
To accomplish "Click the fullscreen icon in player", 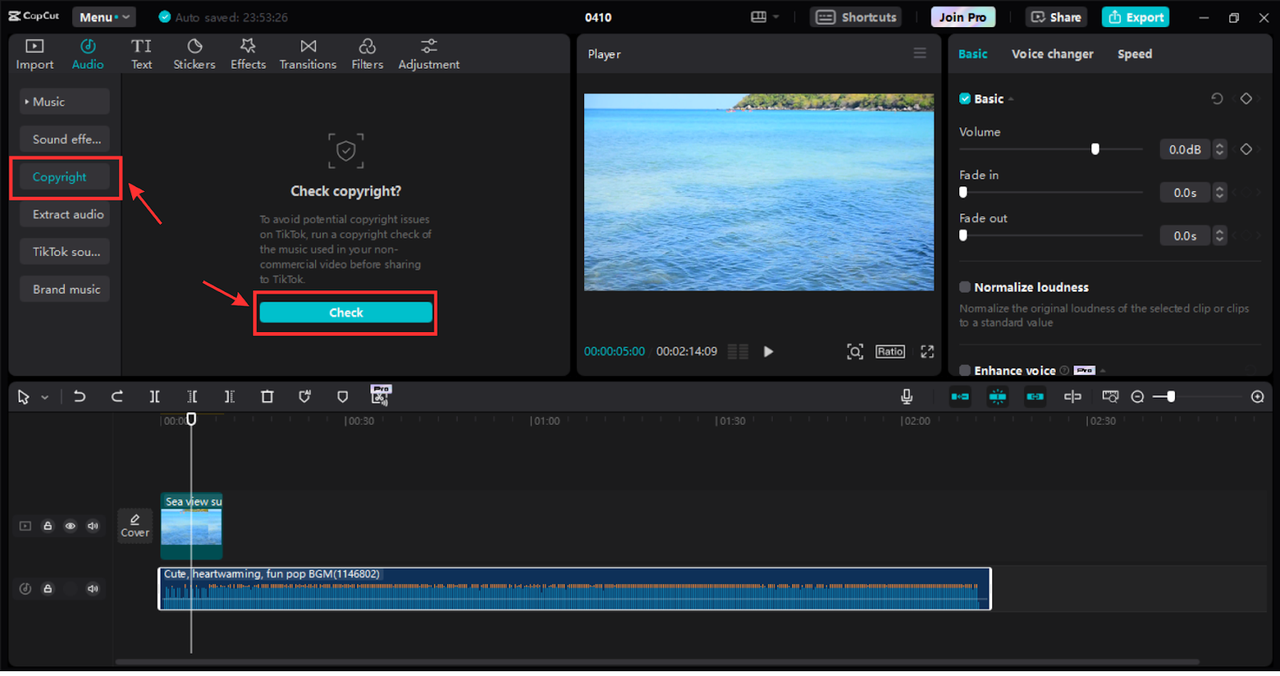I will [x=927, y=351].
